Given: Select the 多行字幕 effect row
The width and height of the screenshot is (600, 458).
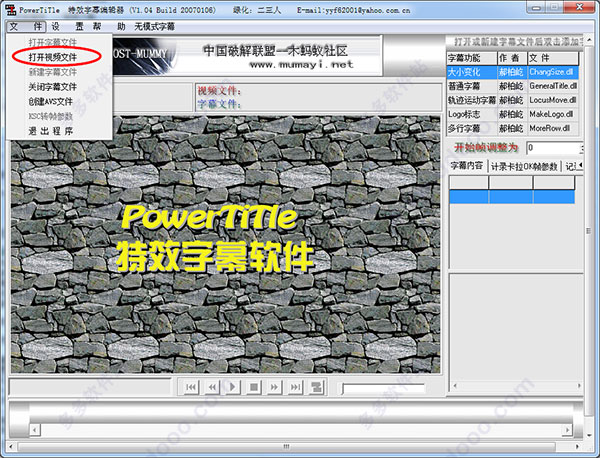Looking at the screenshot, I should click(x=512, y=129).
